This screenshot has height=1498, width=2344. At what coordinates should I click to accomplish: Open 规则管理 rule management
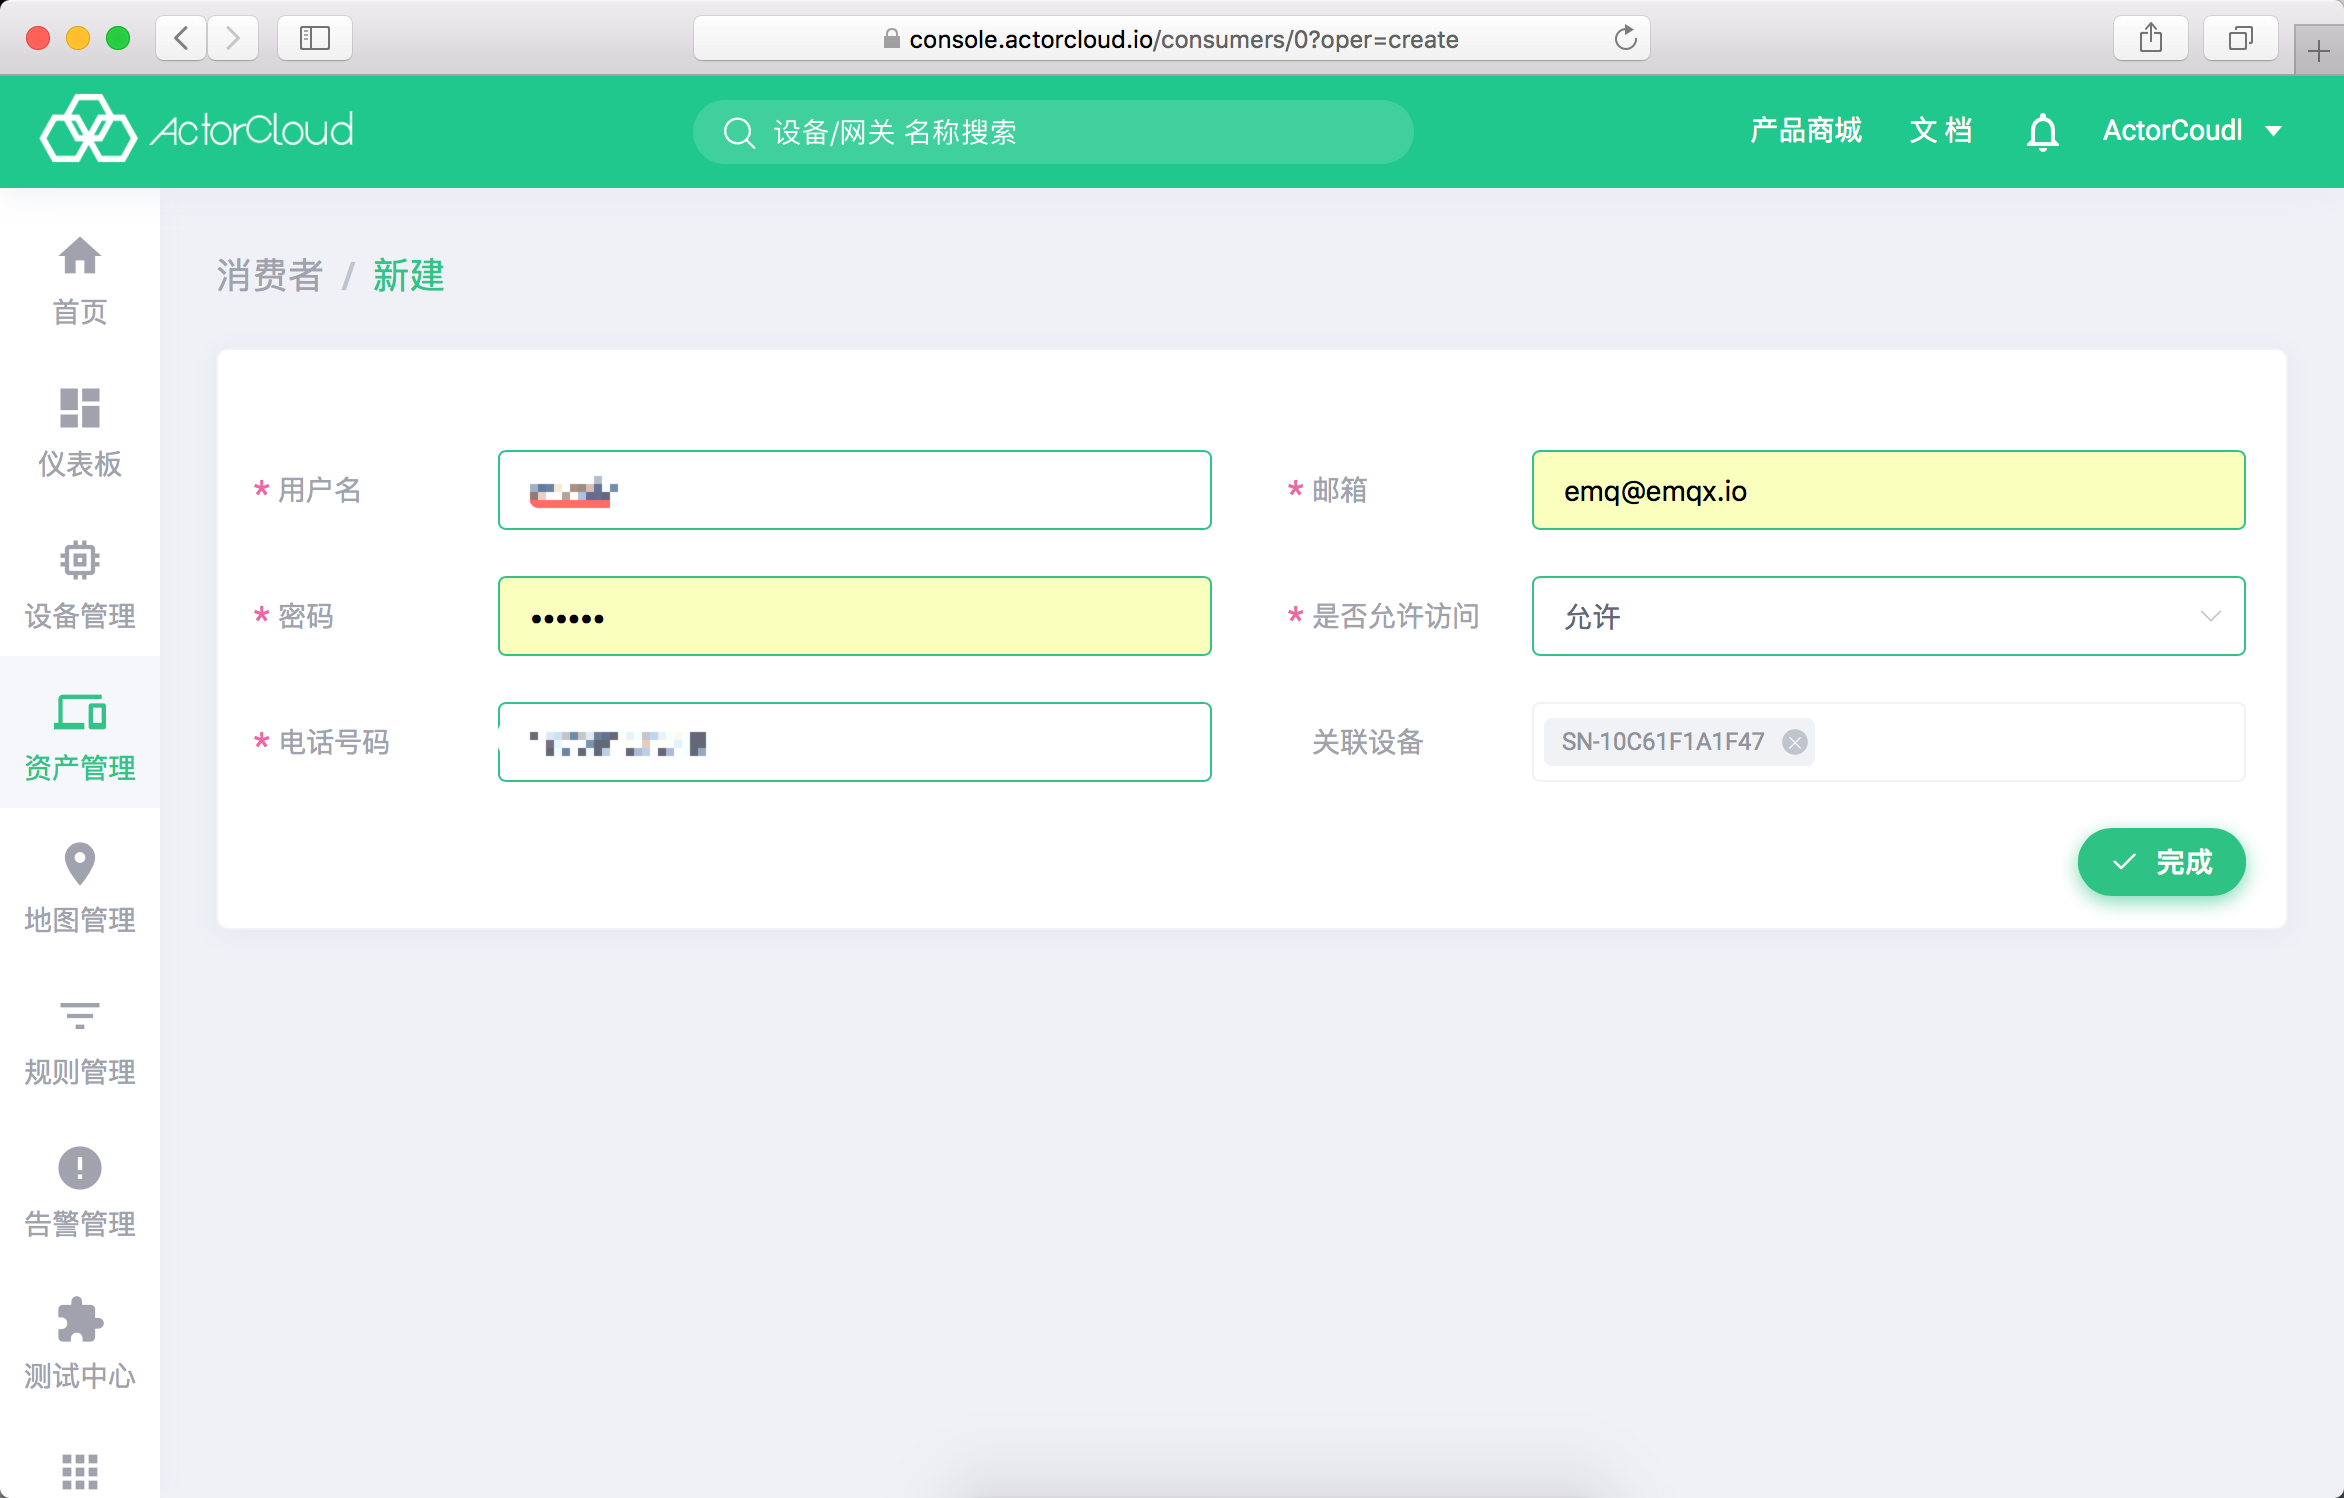[x=79, y=1041]
